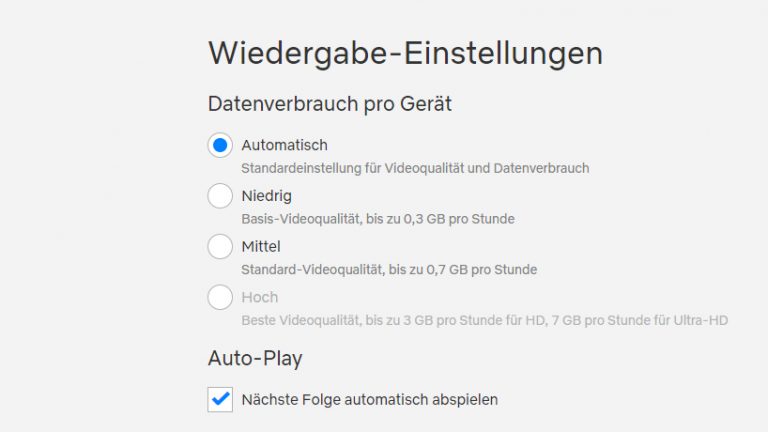The height and width of the screenshot is (432, 768).
Task: Click the greyed-out Hoch radio button
Action: [220, 297]
